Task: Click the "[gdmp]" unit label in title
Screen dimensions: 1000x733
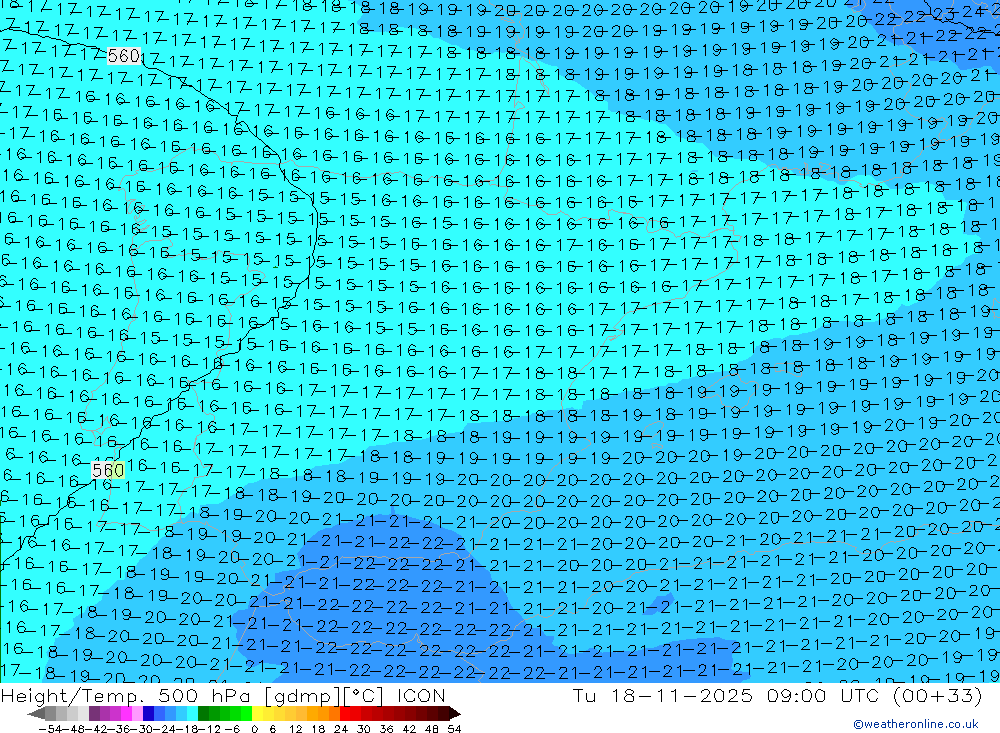Action: [303, 695]
